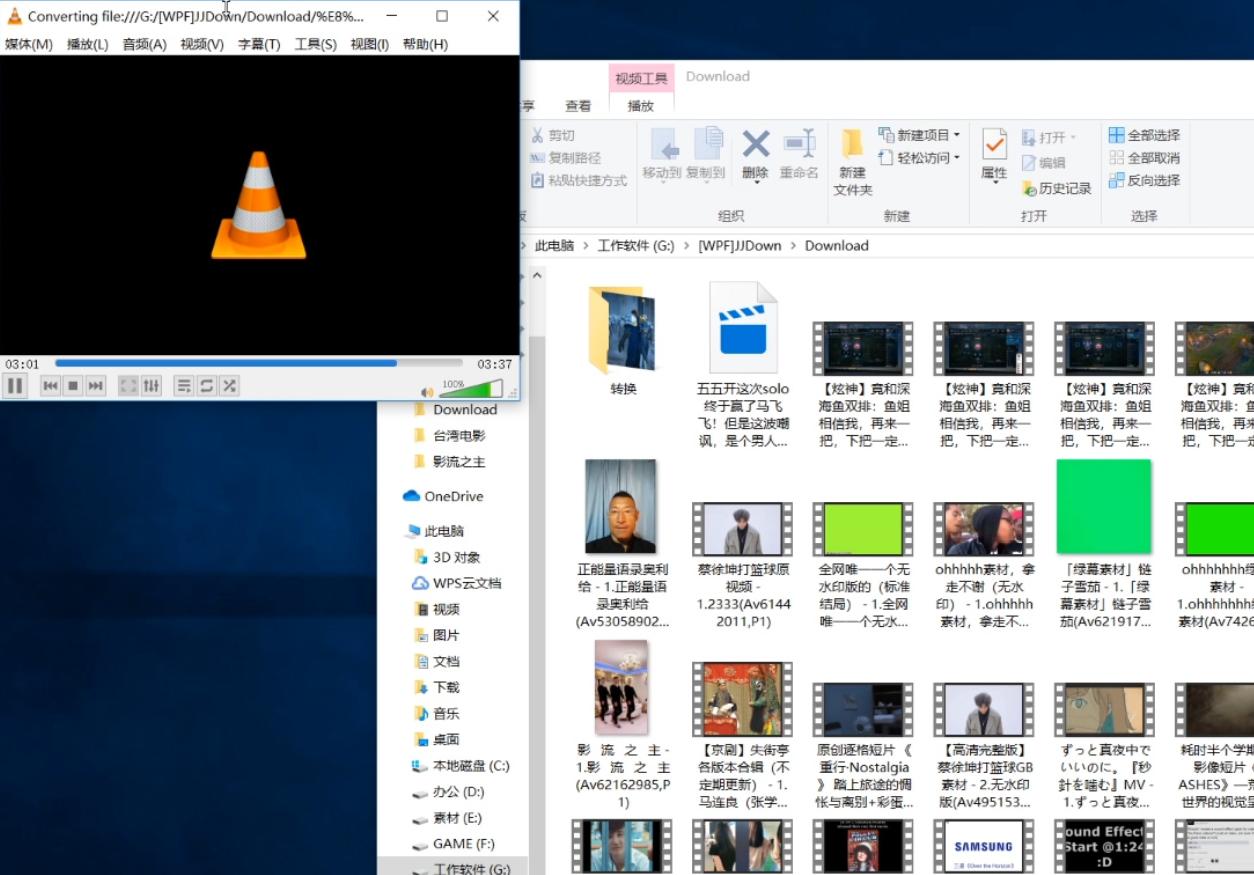Click the VLC seek progress bar
1254x875 pixels.
pyautogui.click(x=258, y=363)
